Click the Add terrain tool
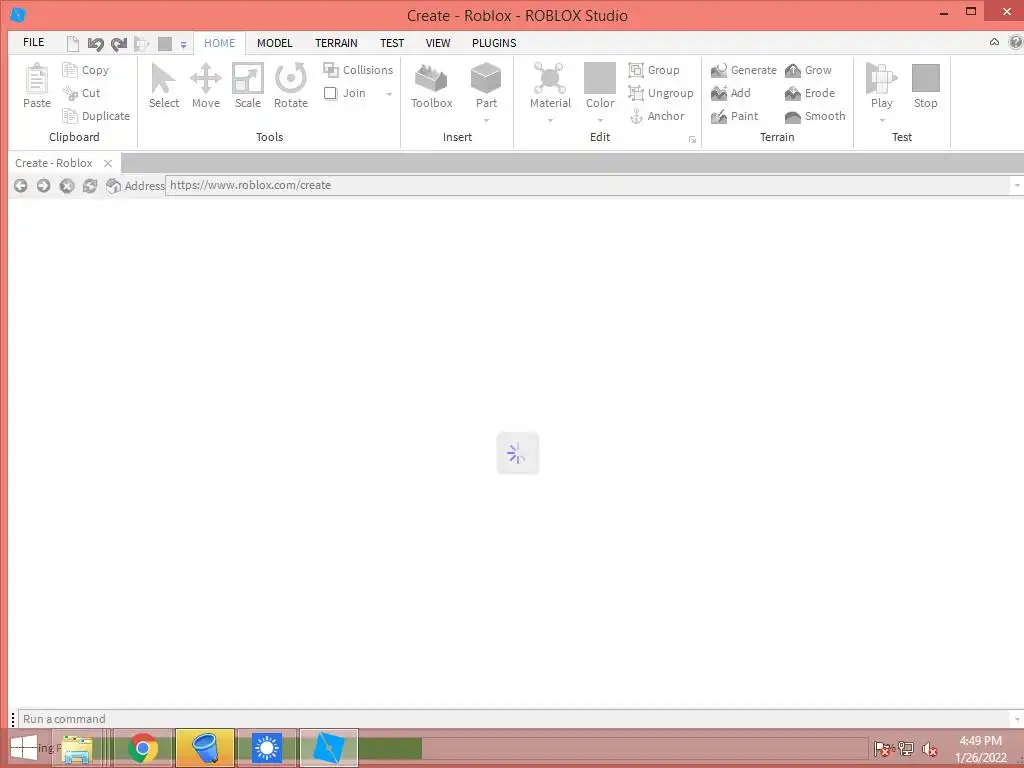Viewport: 1024px width, 768px height. click(731, 93)
